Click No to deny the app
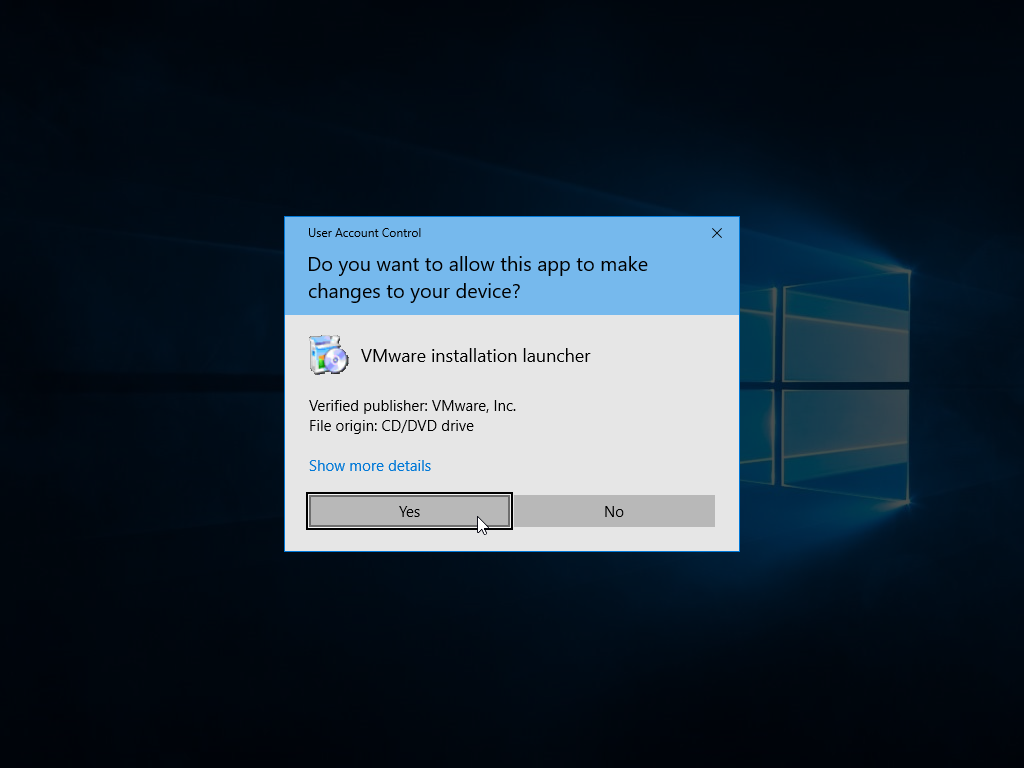1024x768 pixels. pyautogui.click(x=614, y=511)
